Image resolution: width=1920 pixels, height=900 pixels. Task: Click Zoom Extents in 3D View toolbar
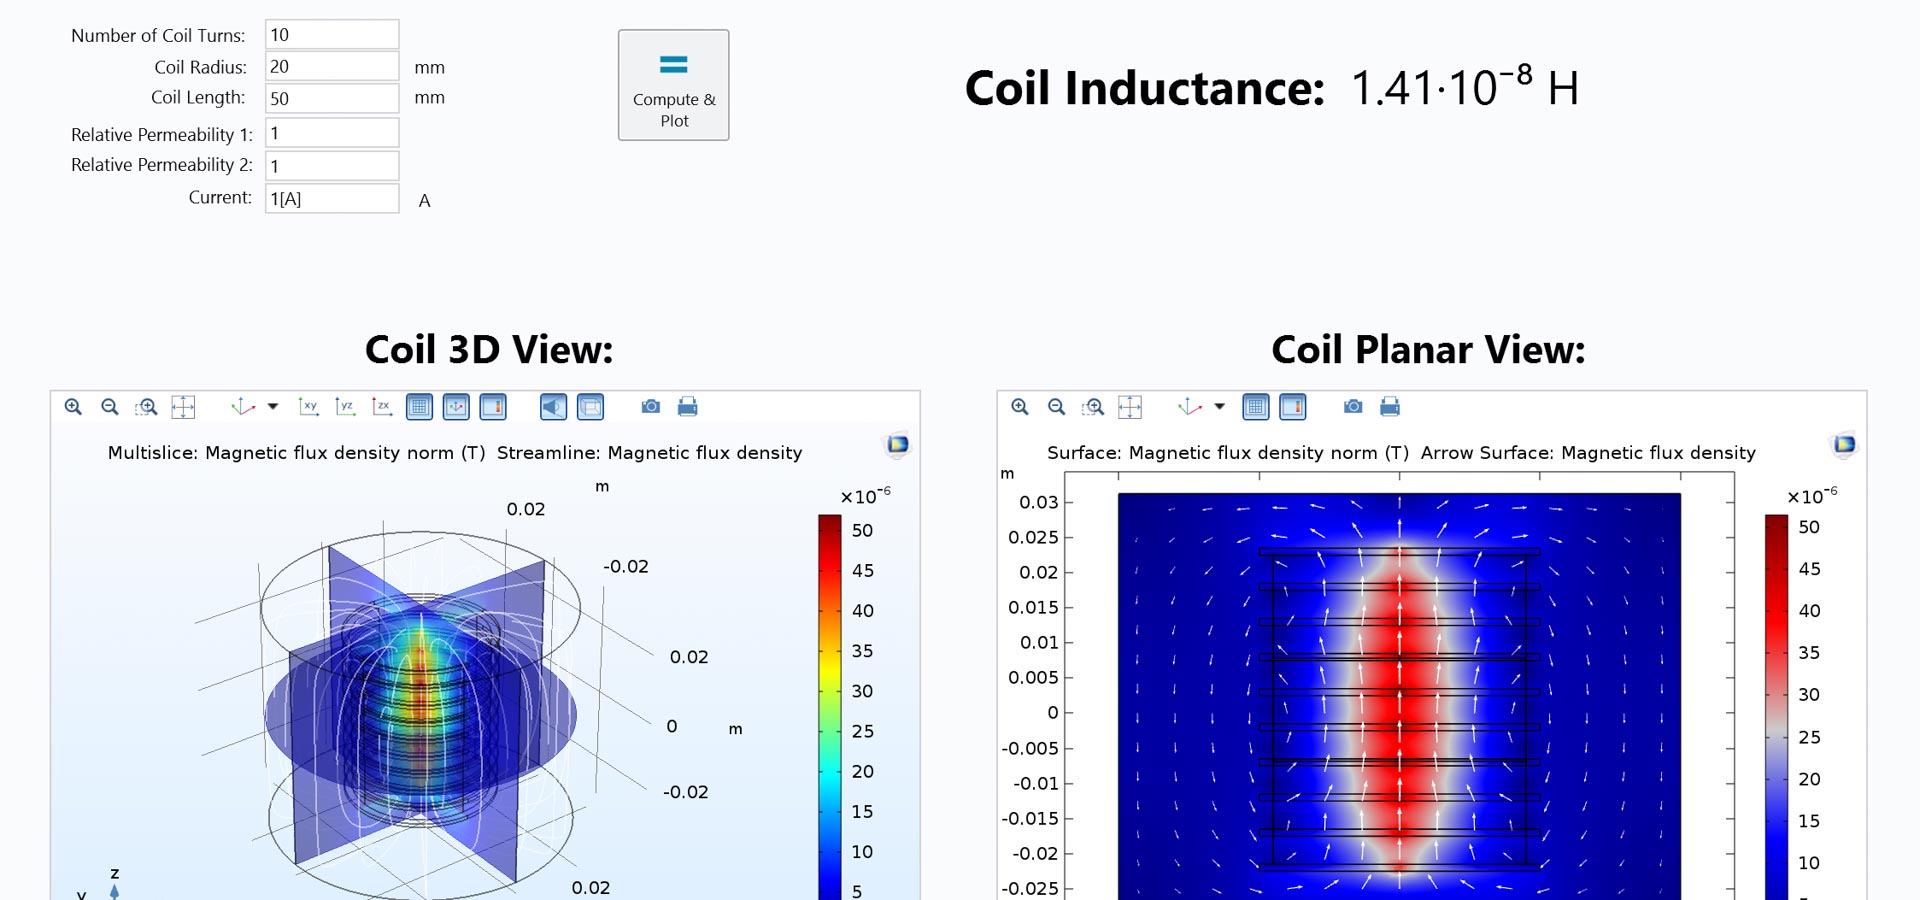183,407
